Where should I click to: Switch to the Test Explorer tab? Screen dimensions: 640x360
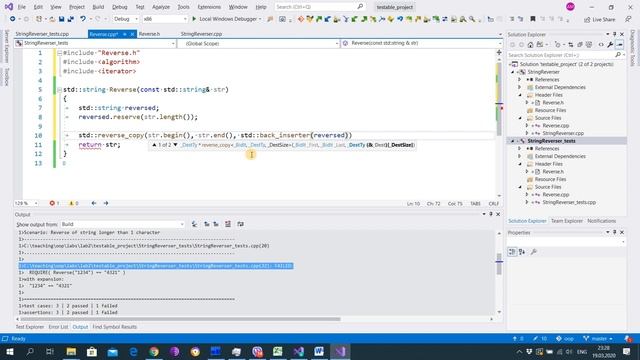[x=30, y=327]
